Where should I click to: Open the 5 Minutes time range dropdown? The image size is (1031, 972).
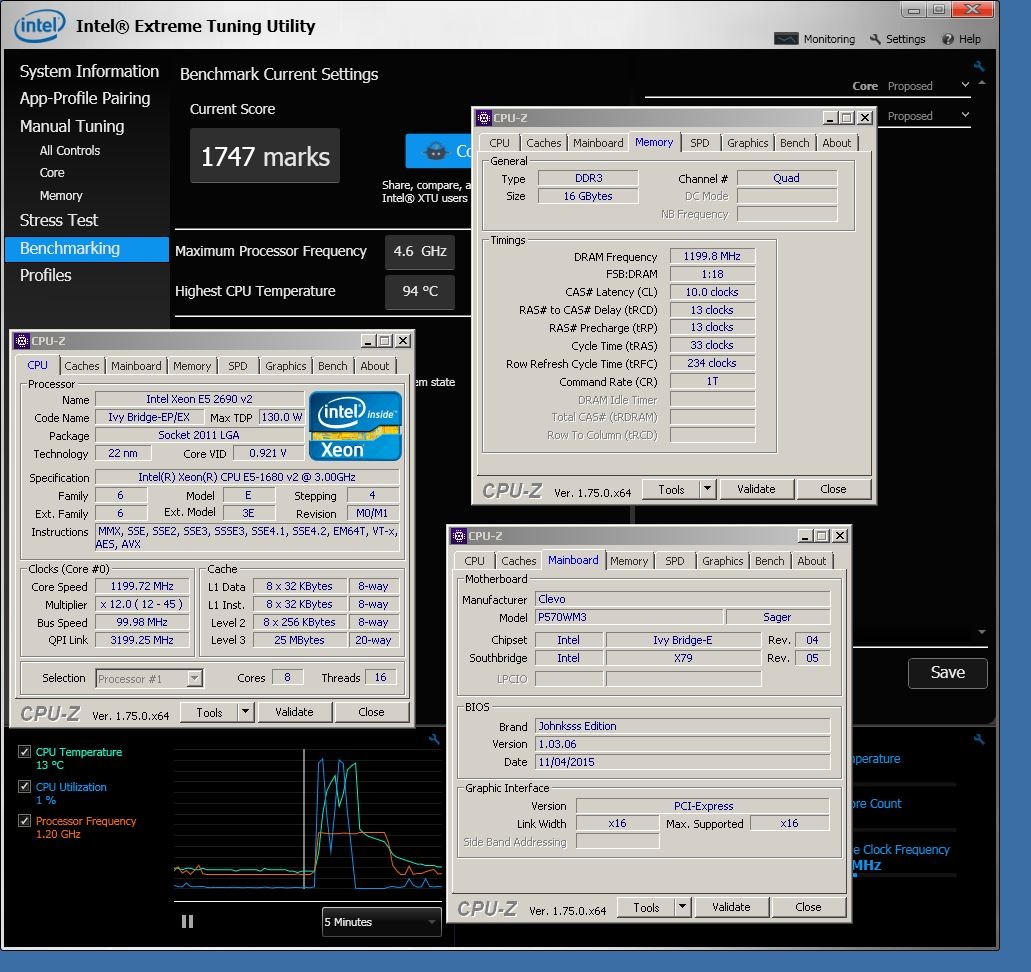(381, 922)
